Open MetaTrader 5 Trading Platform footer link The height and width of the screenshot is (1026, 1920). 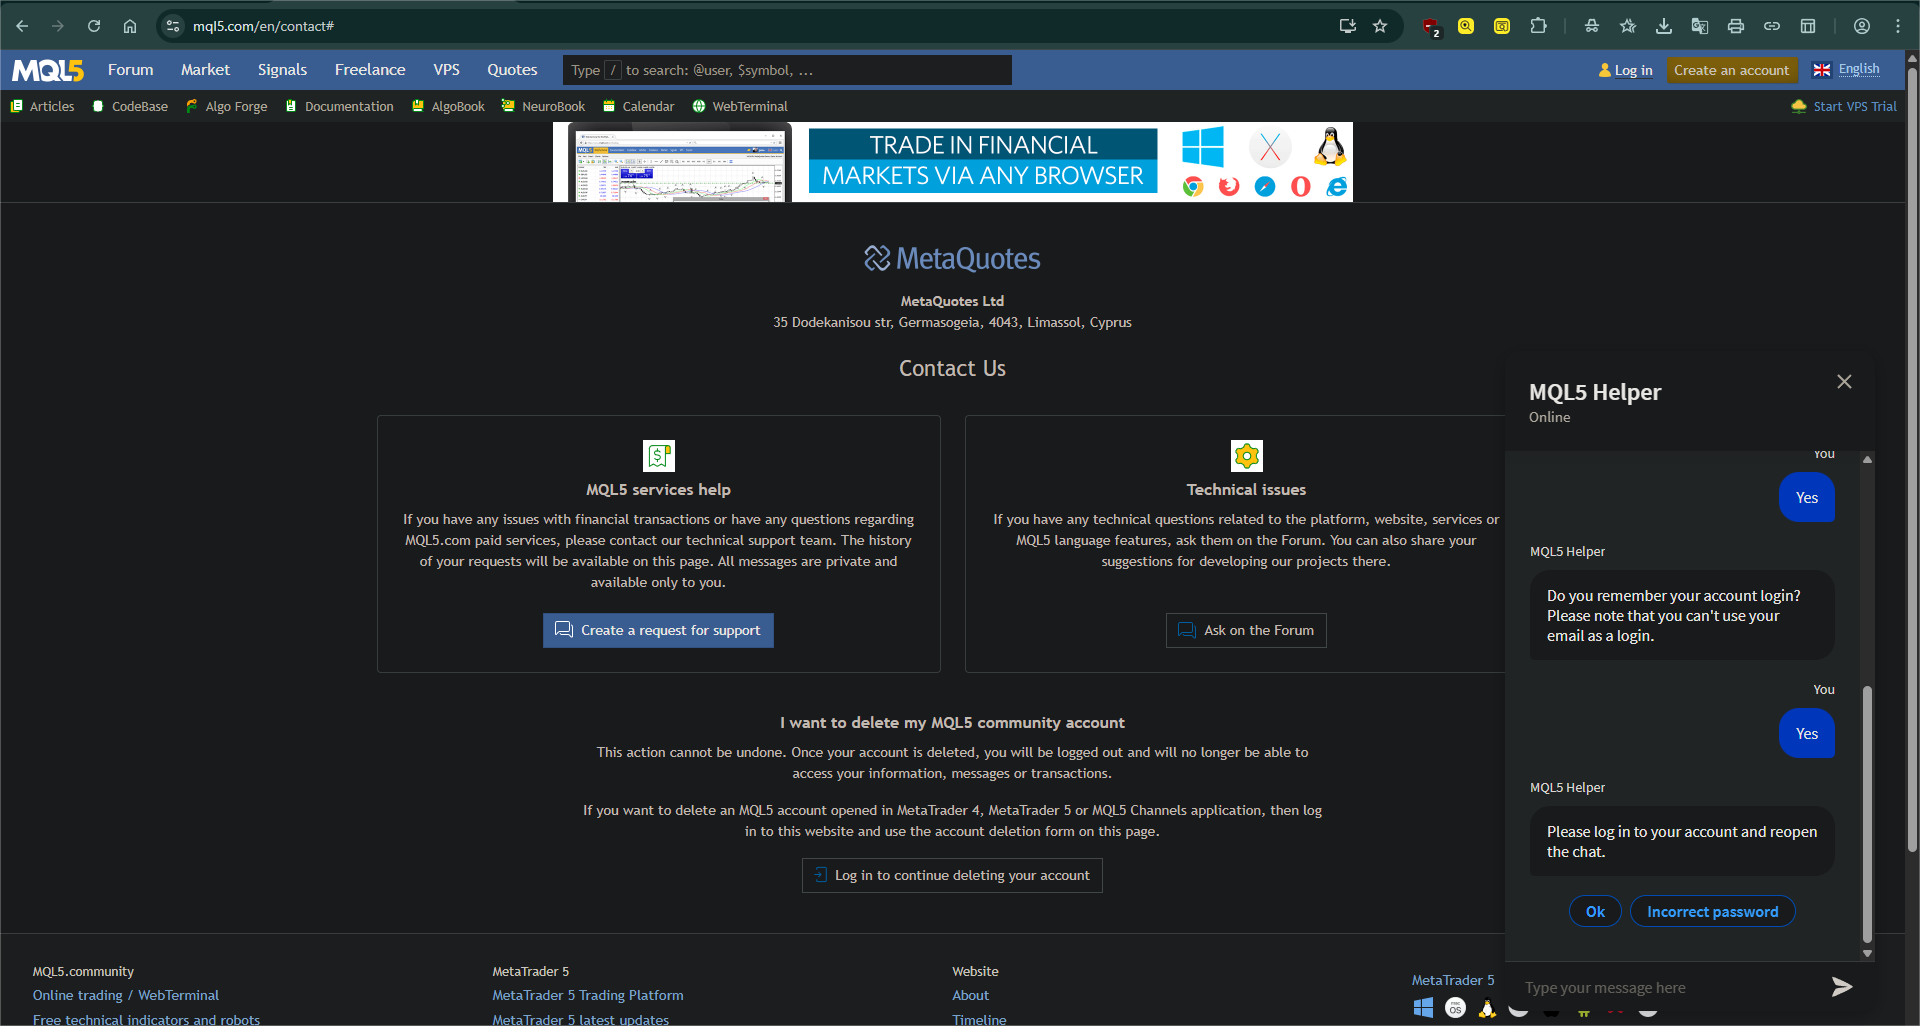pos(588,995)
